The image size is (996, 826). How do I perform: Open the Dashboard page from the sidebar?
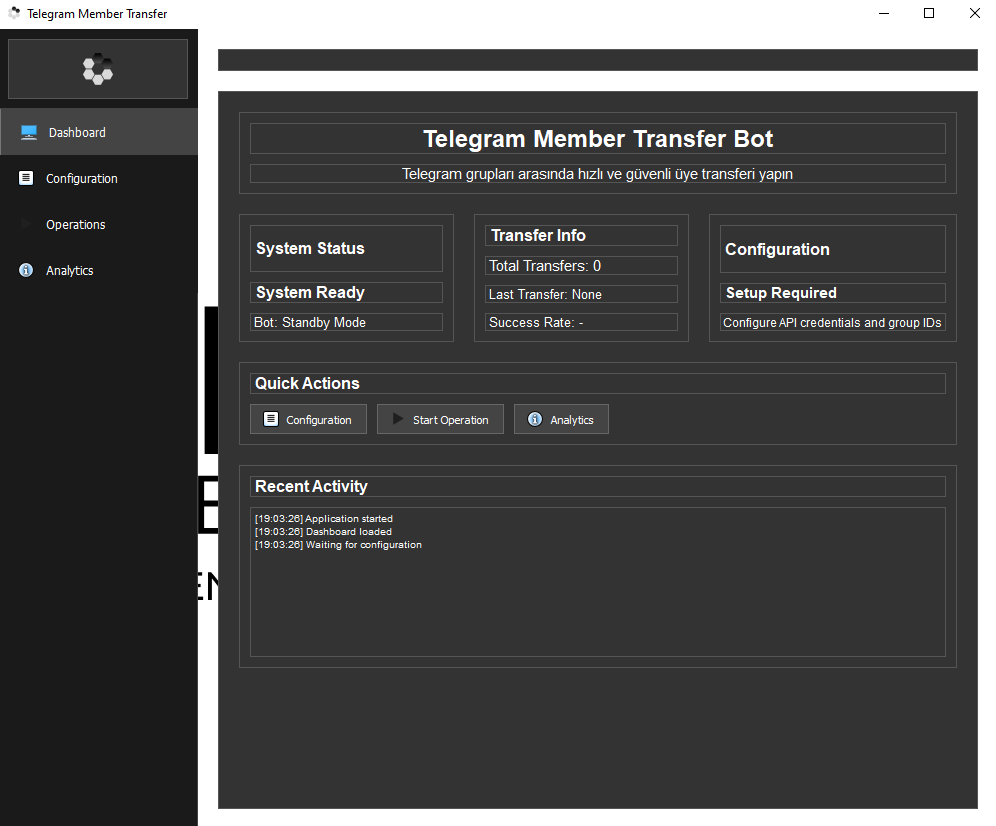(x=99, y=132)
